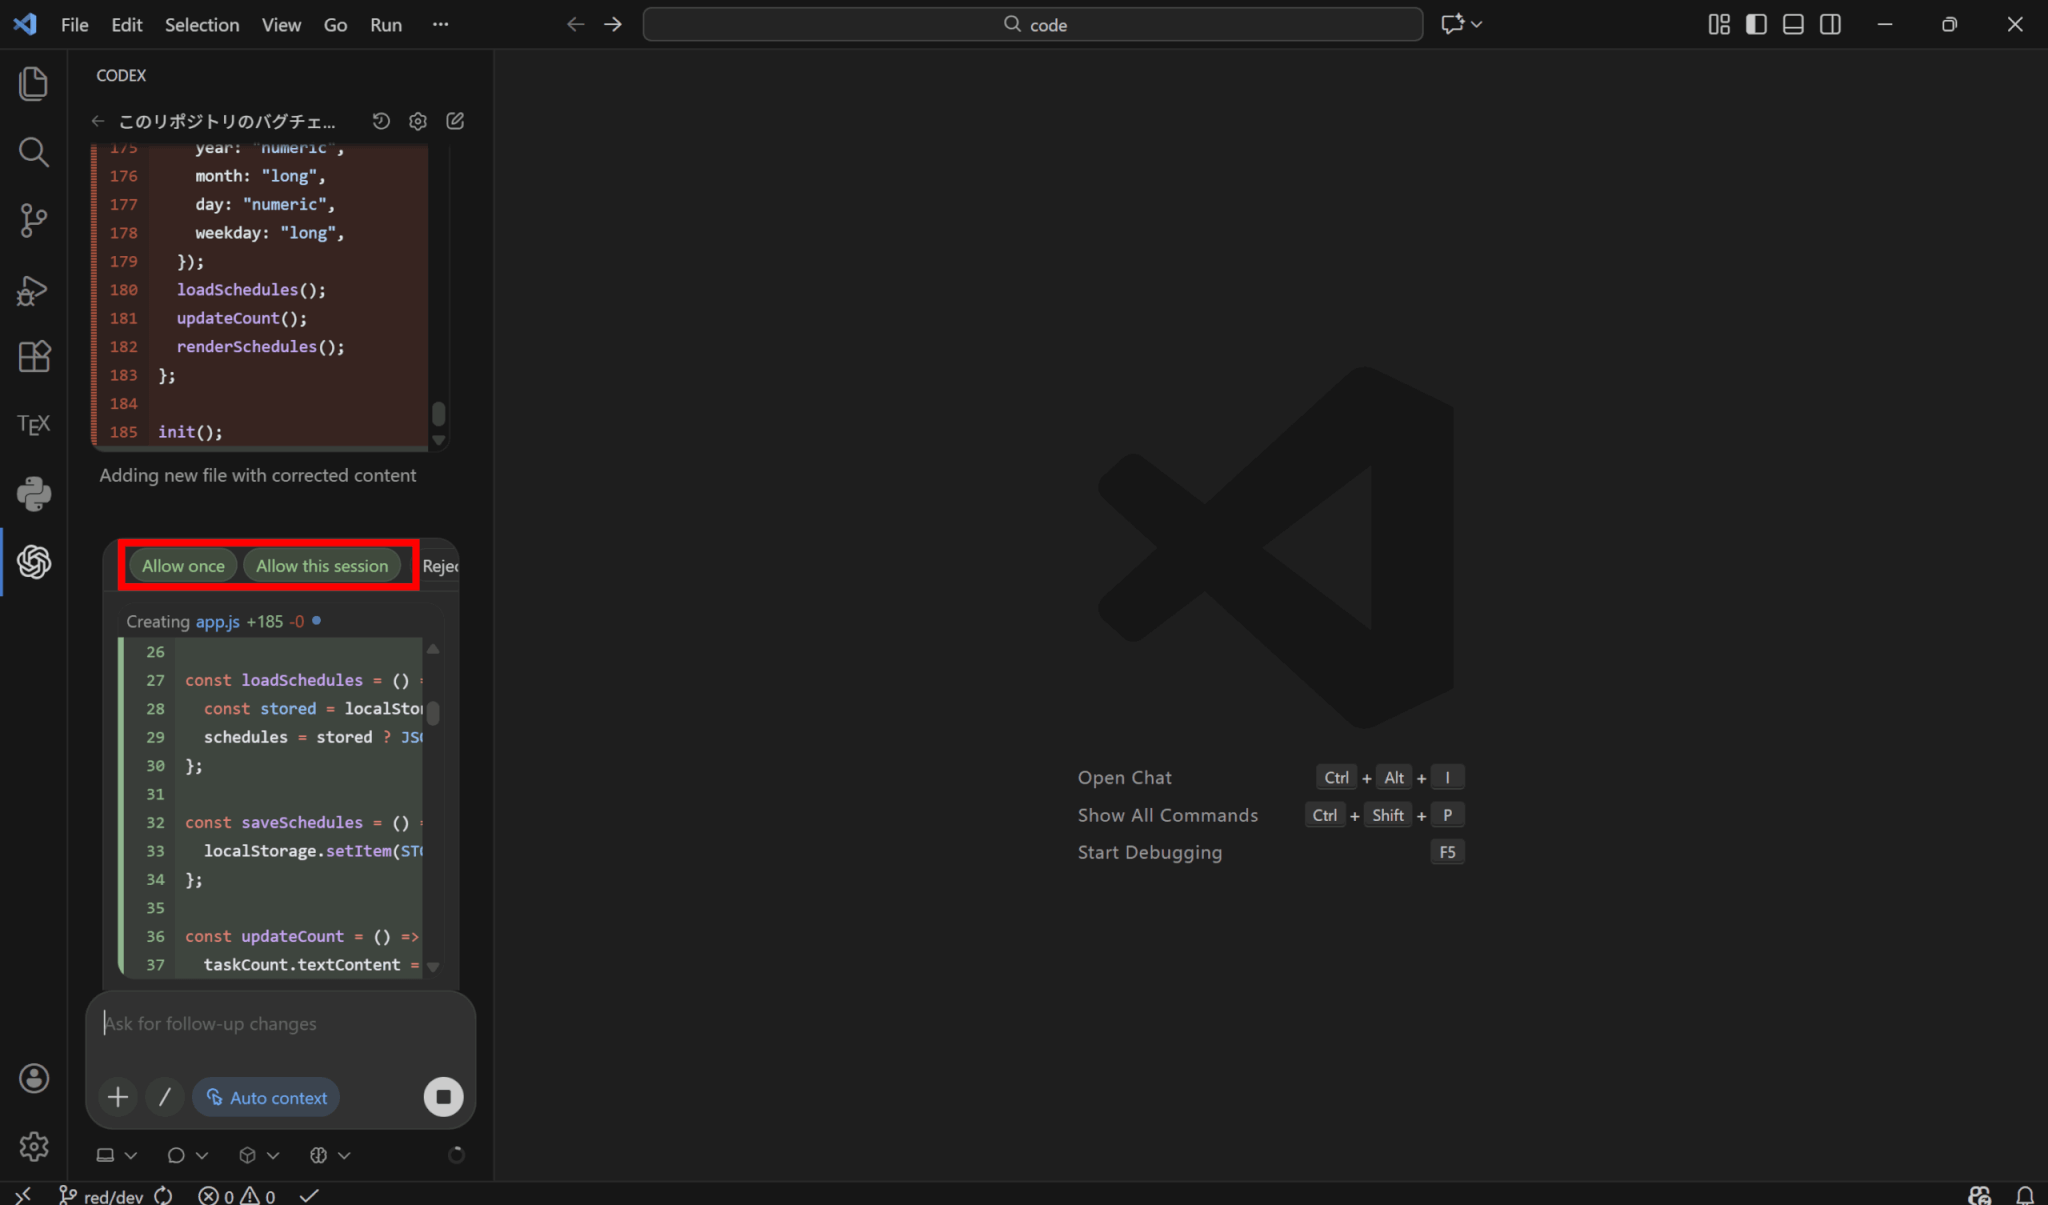Toggle the bottom panel layout button

[x=1793, y=24]
